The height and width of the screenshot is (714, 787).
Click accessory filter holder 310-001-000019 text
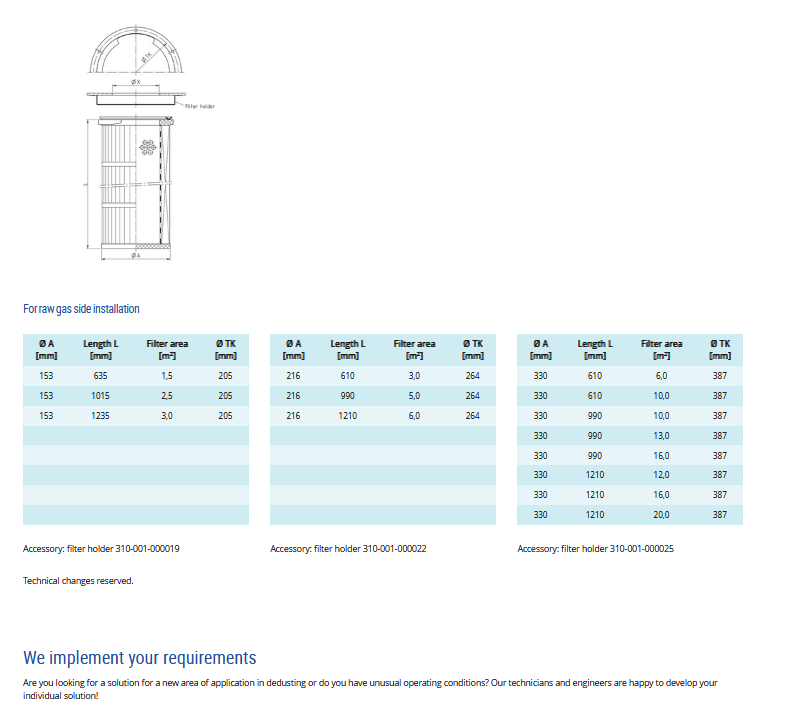101,549
